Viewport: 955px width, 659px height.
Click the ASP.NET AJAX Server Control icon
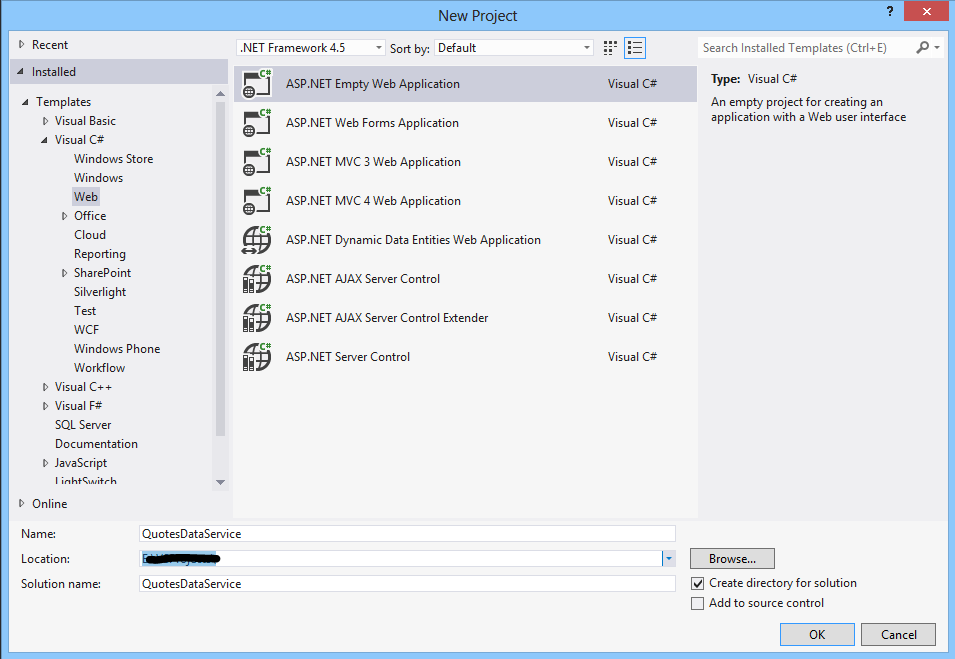click(x=256, y=279)
